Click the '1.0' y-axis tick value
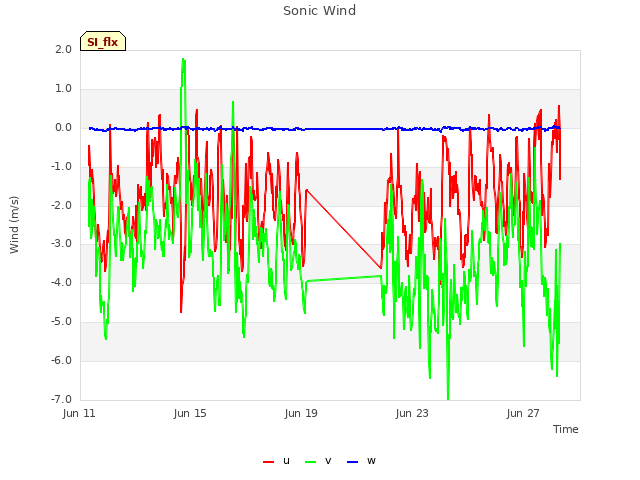The width and height of the screenshot is (640, 480). (63, 89)
